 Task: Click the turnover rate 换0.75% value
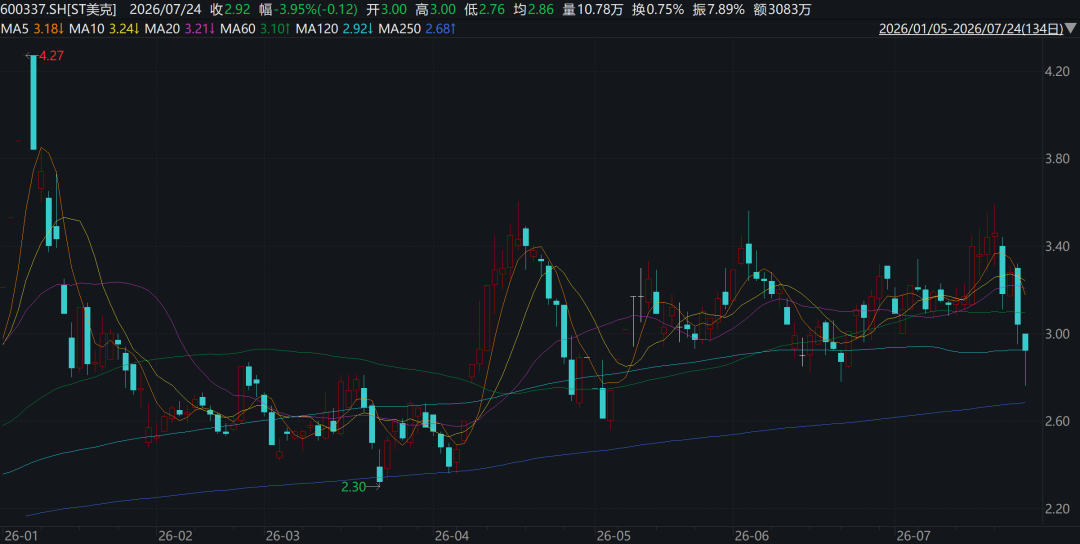click(x=658, y=10)
